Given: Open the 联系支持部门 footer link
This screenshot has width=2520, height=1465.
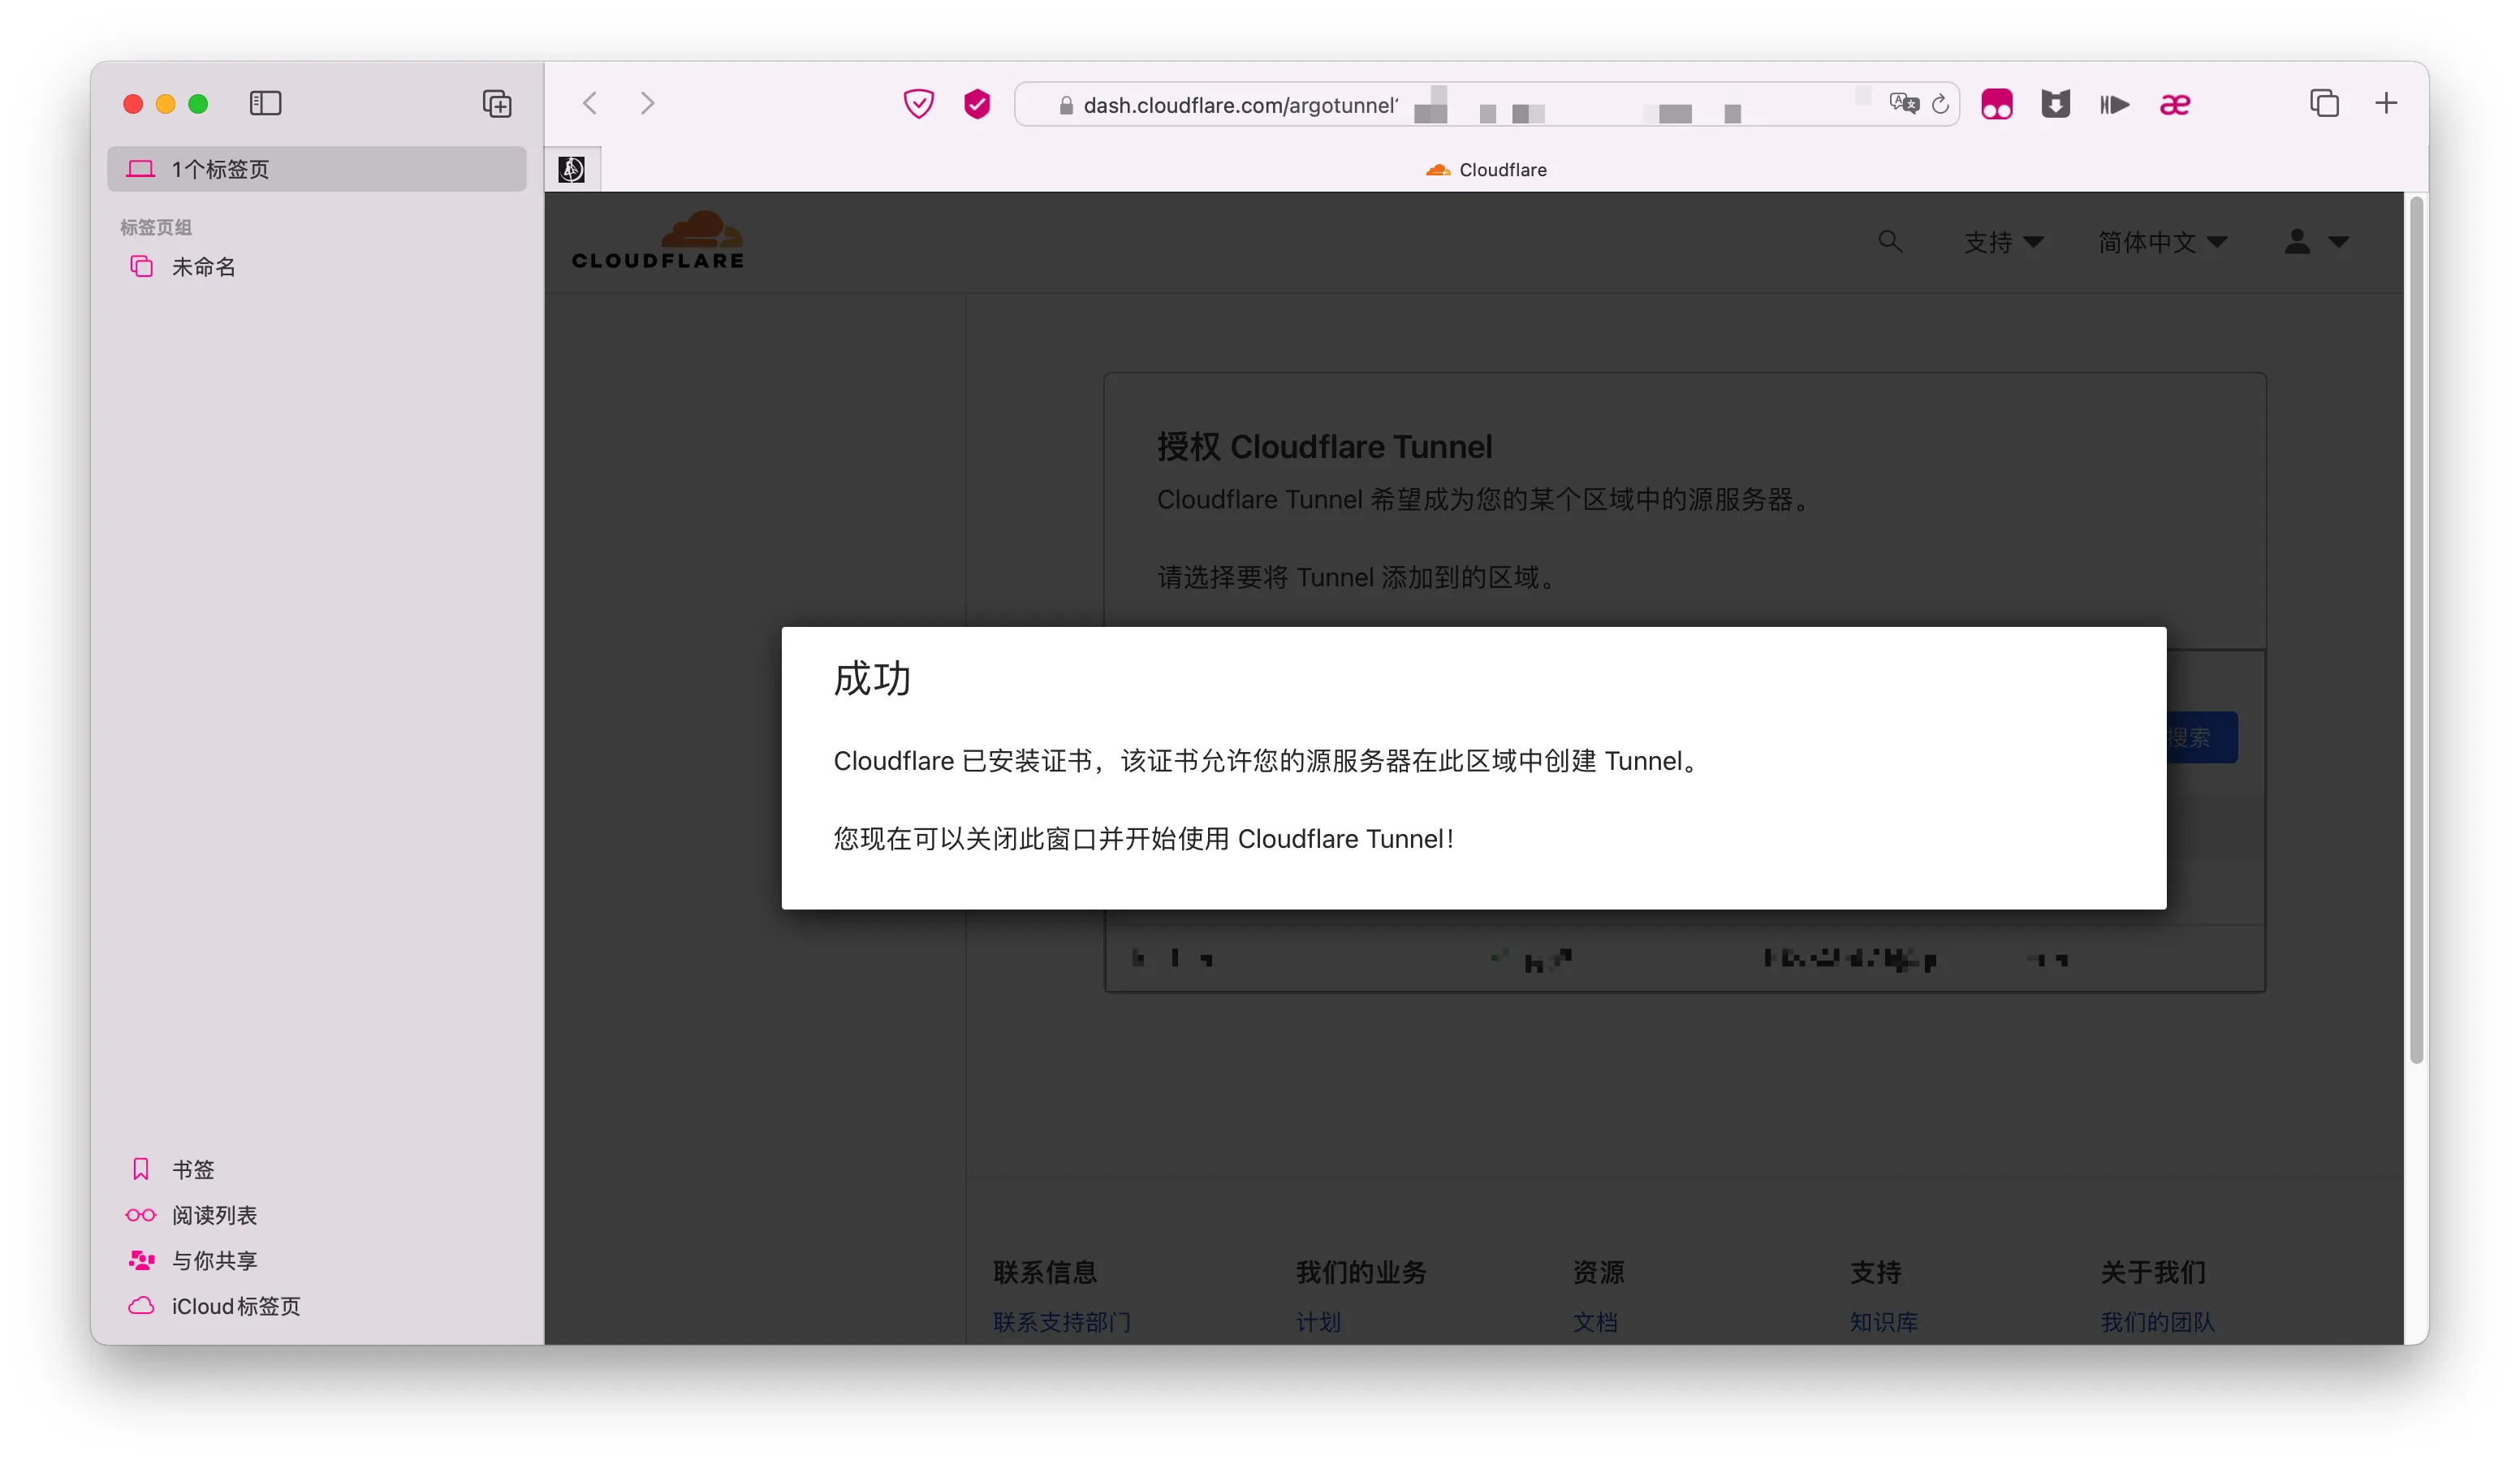Looking at the screenshot, I should tap(1062, 1321).
